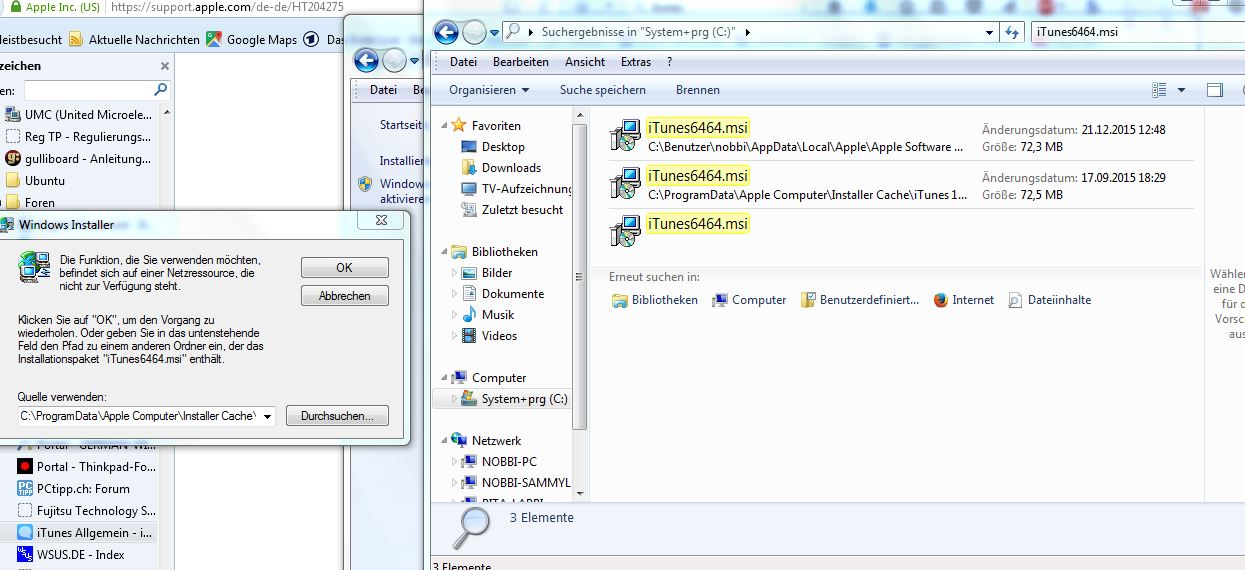Click Suche speichern in the toolbar
The height and width of the screenshot is (570, 1245).
coord(603,90)
